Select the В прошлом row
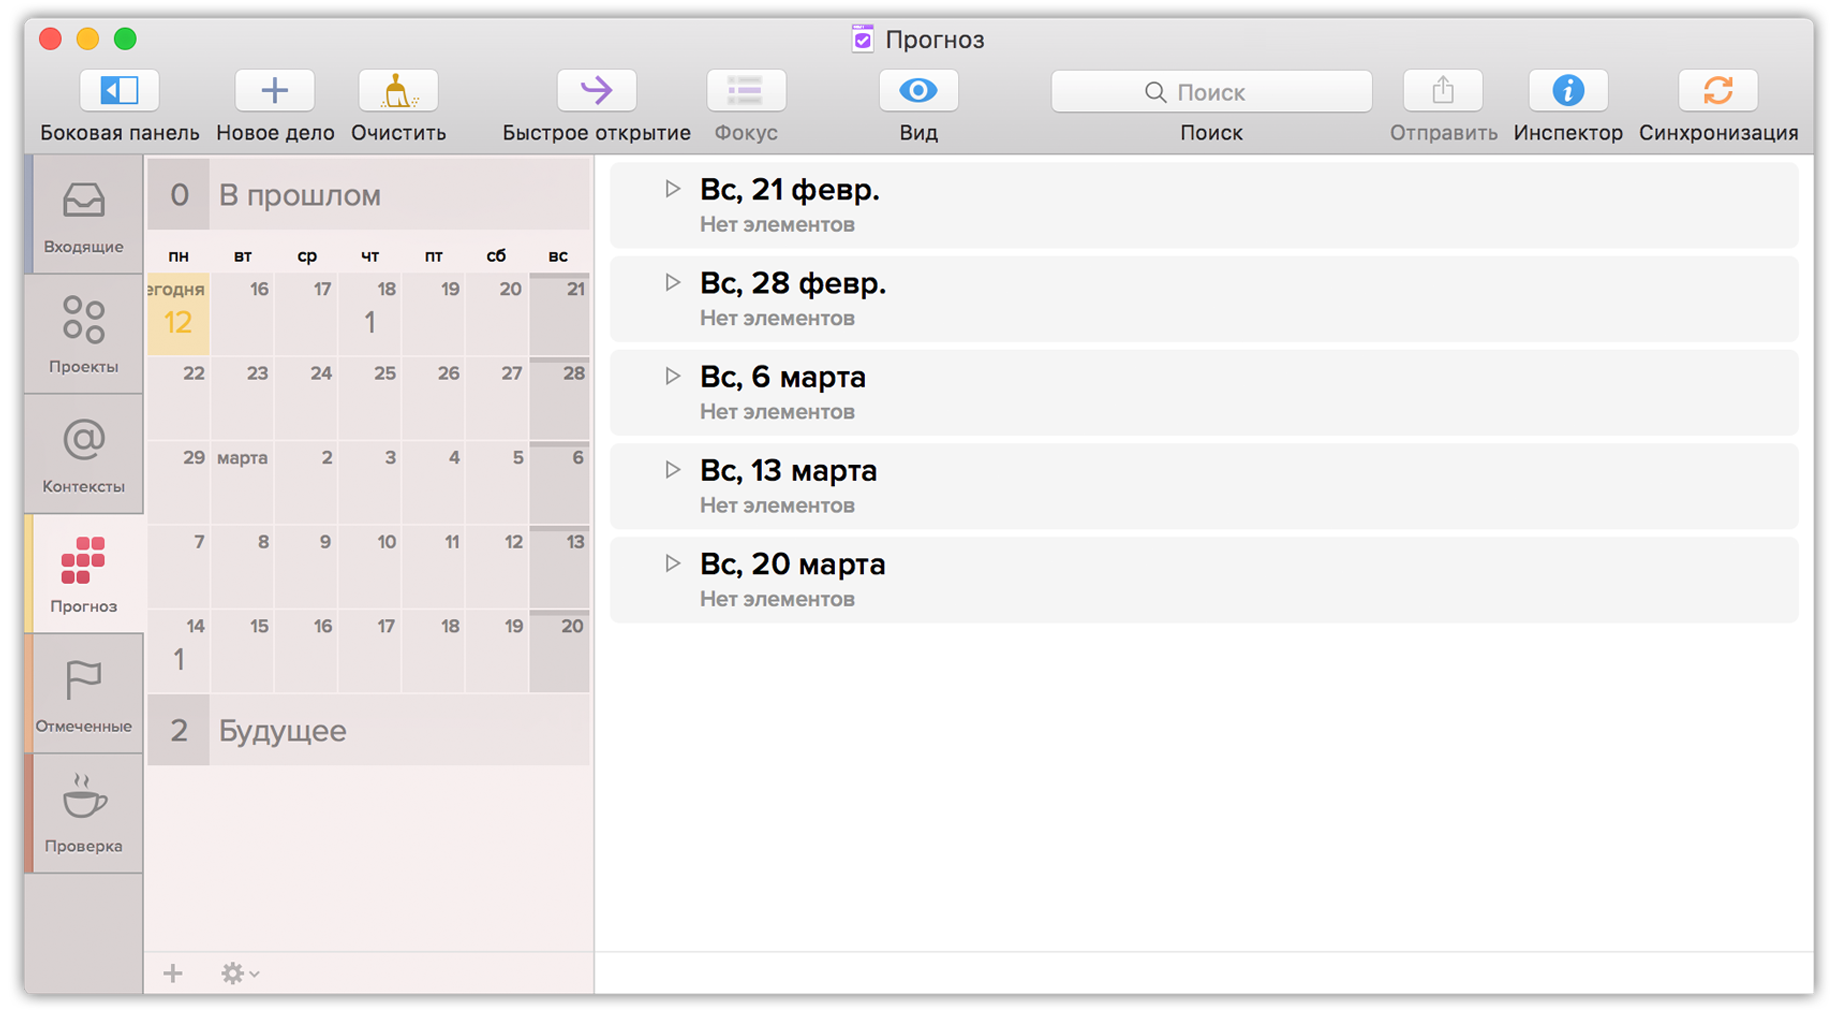The height and width of the screenshot is (1012, 1832). tap(369, 194)
